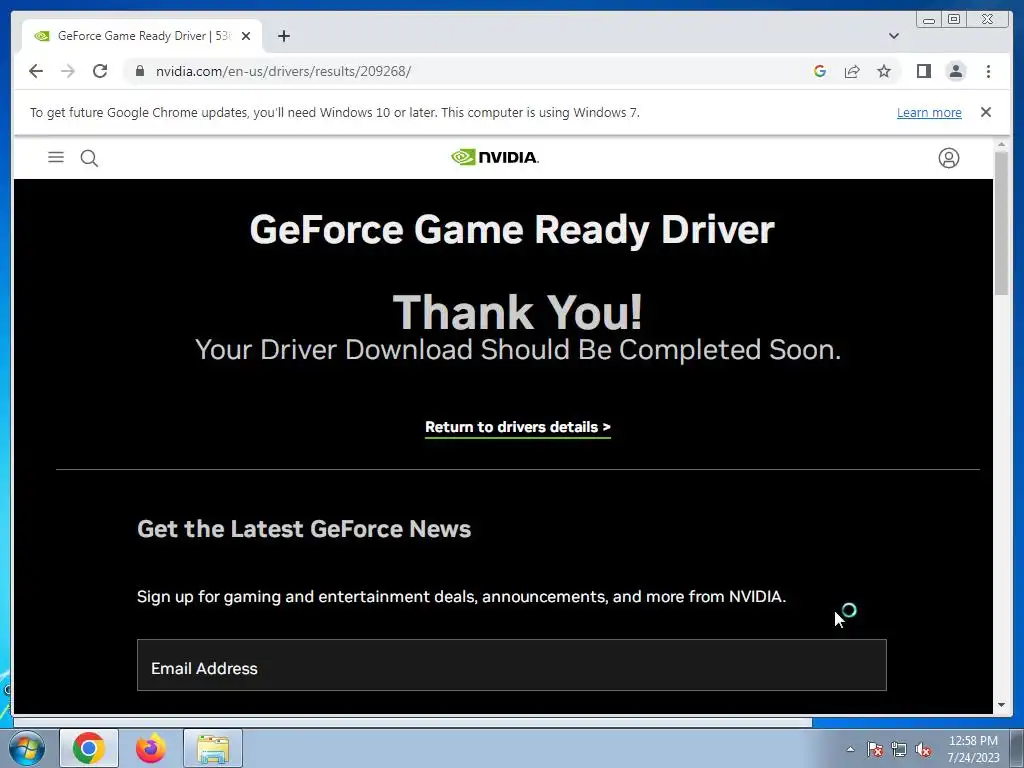
Task: Click Return to drivers details link
Action: pyautogui.click(x=518, y=427)
